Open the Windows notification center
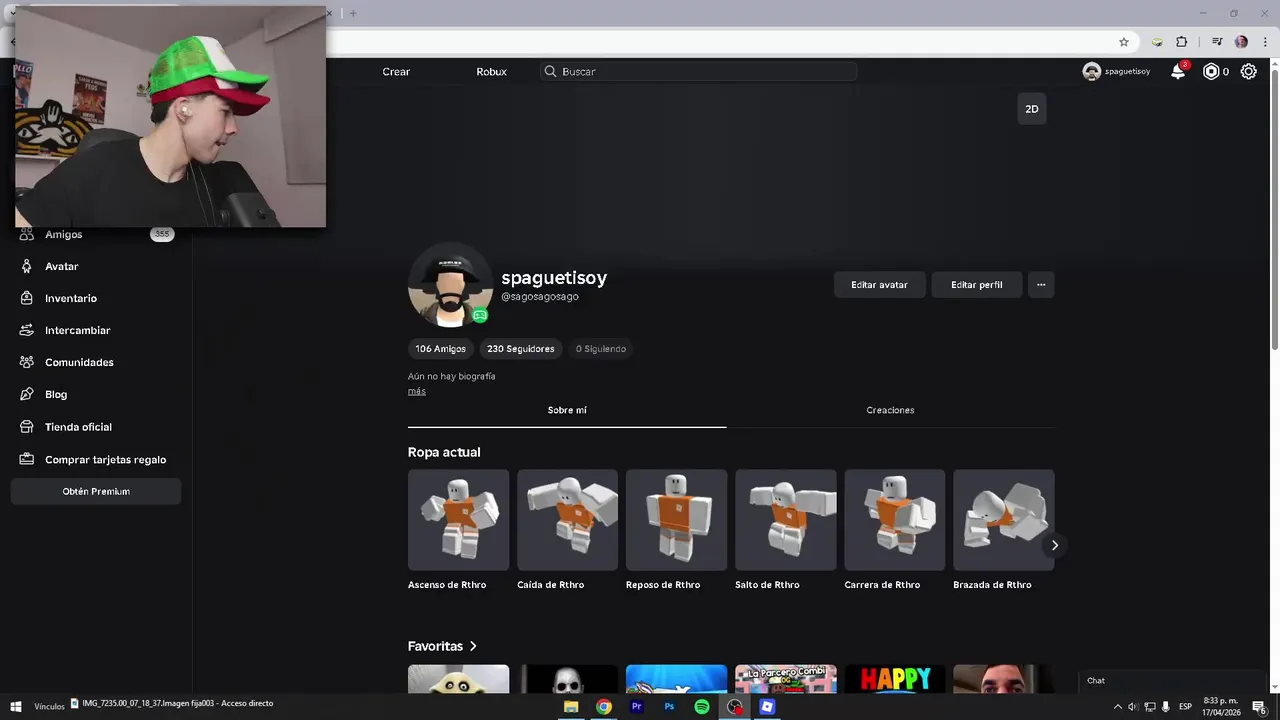The image size is (1280, 720). point(1259,706)
